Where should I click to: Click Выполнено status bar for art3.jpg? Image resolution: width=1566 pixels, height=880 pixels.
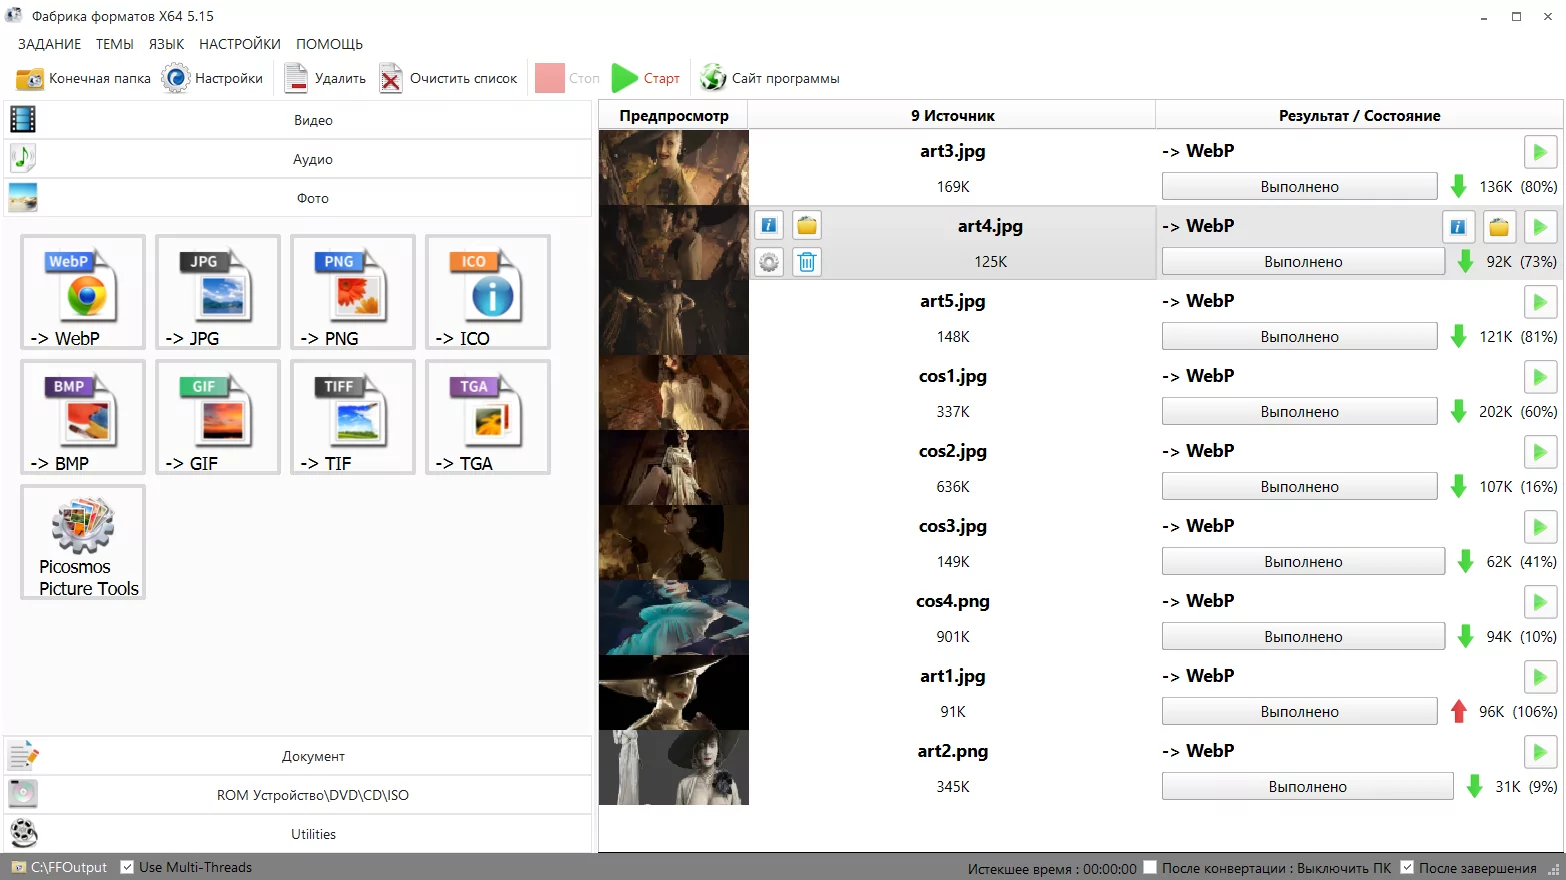coord(1299,186)
